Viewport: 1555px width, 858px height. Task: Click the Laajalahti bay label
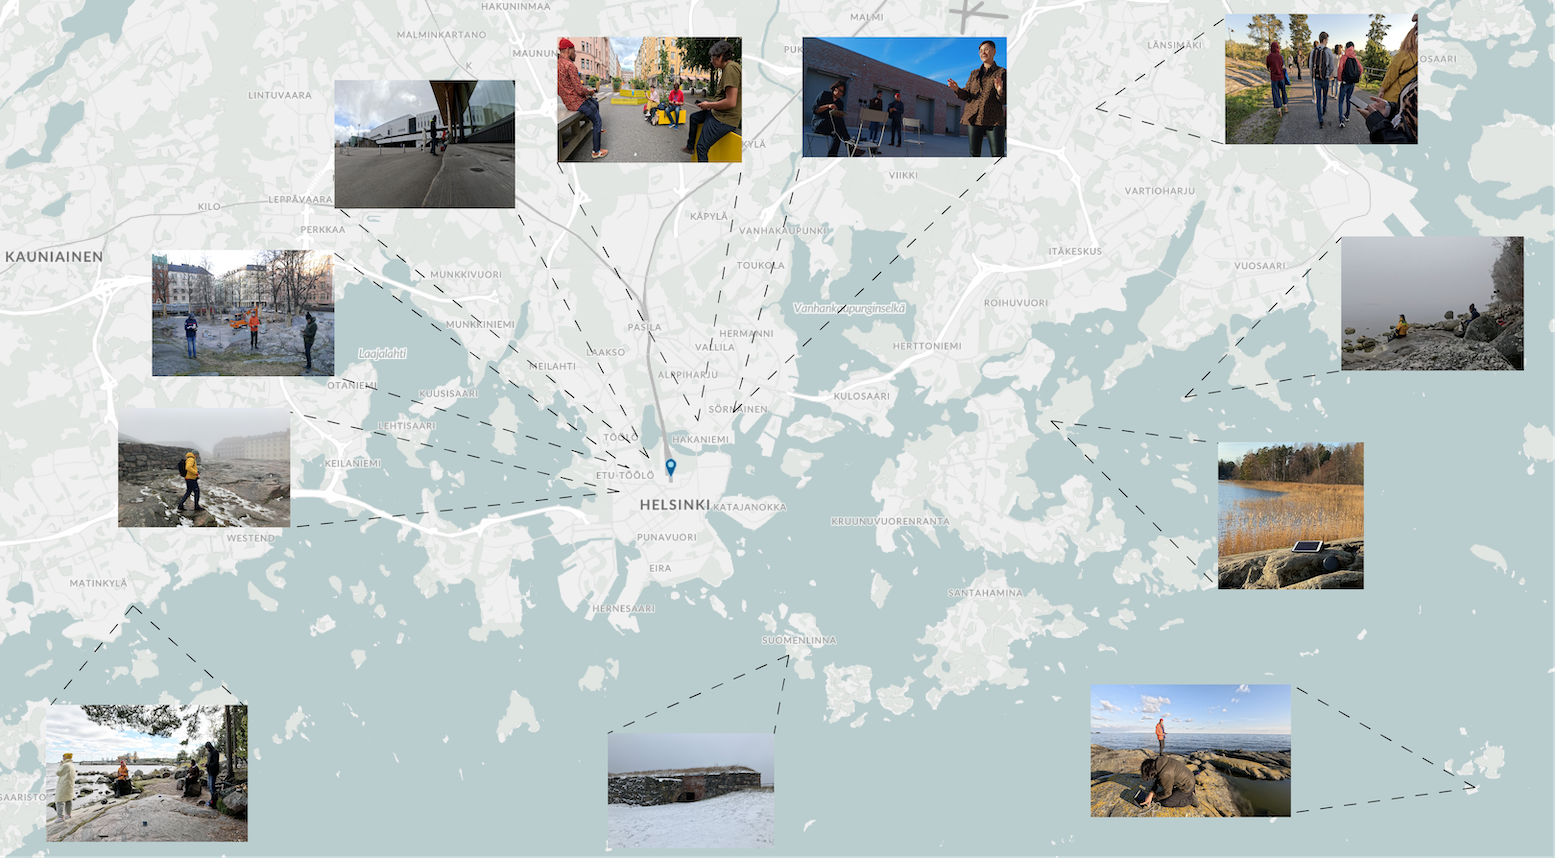pos(382,353)
